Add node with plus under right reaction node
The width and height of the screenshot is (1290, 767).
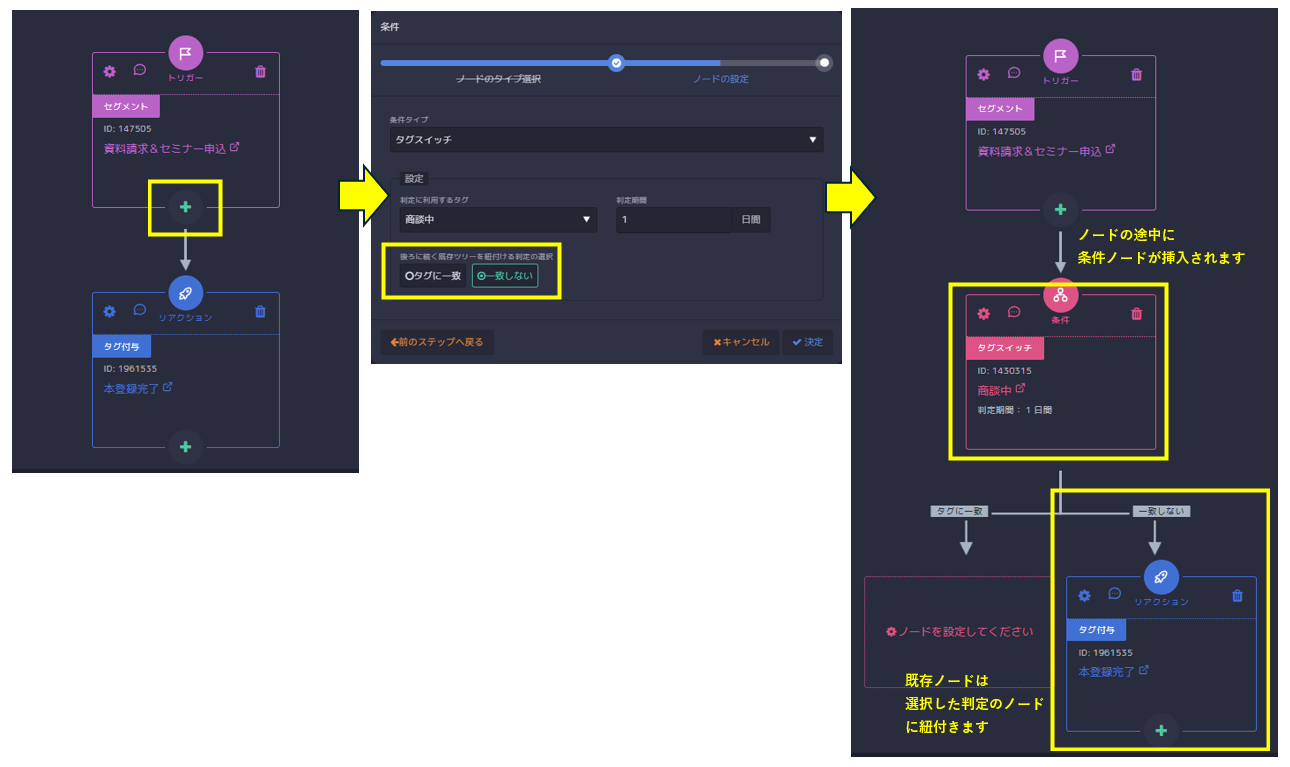pyautogui.click(x=1161, y=731)
